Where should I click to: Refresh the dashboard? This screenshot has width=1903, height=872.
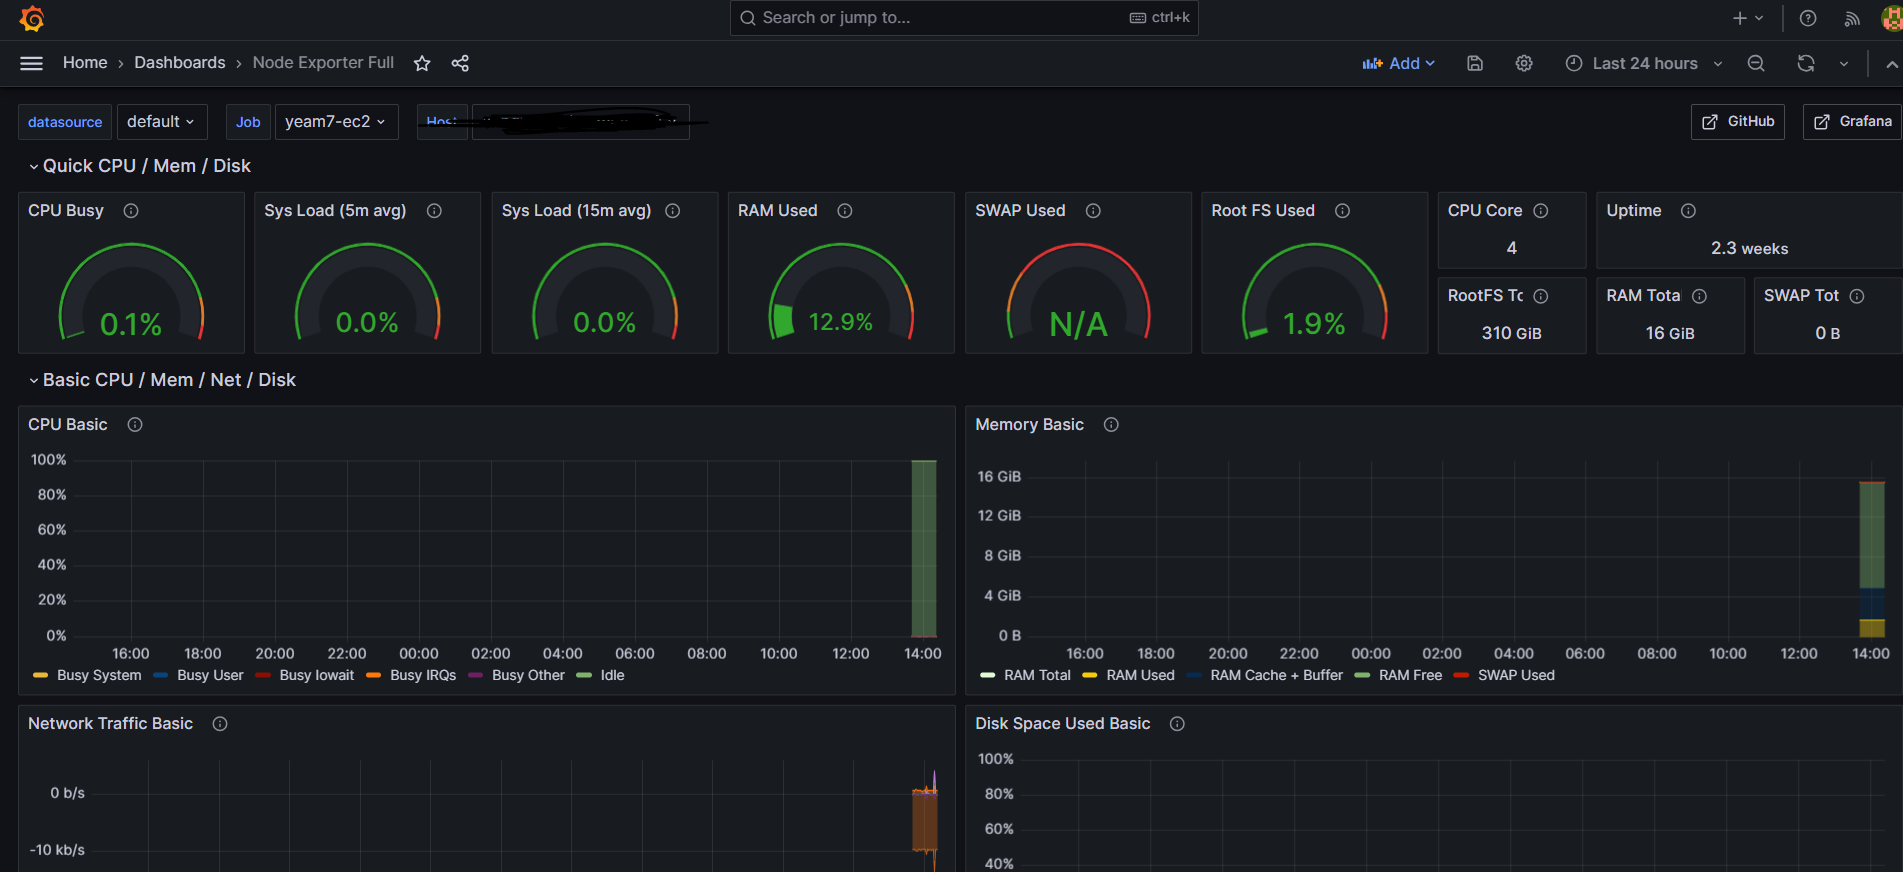(1806, 63)
